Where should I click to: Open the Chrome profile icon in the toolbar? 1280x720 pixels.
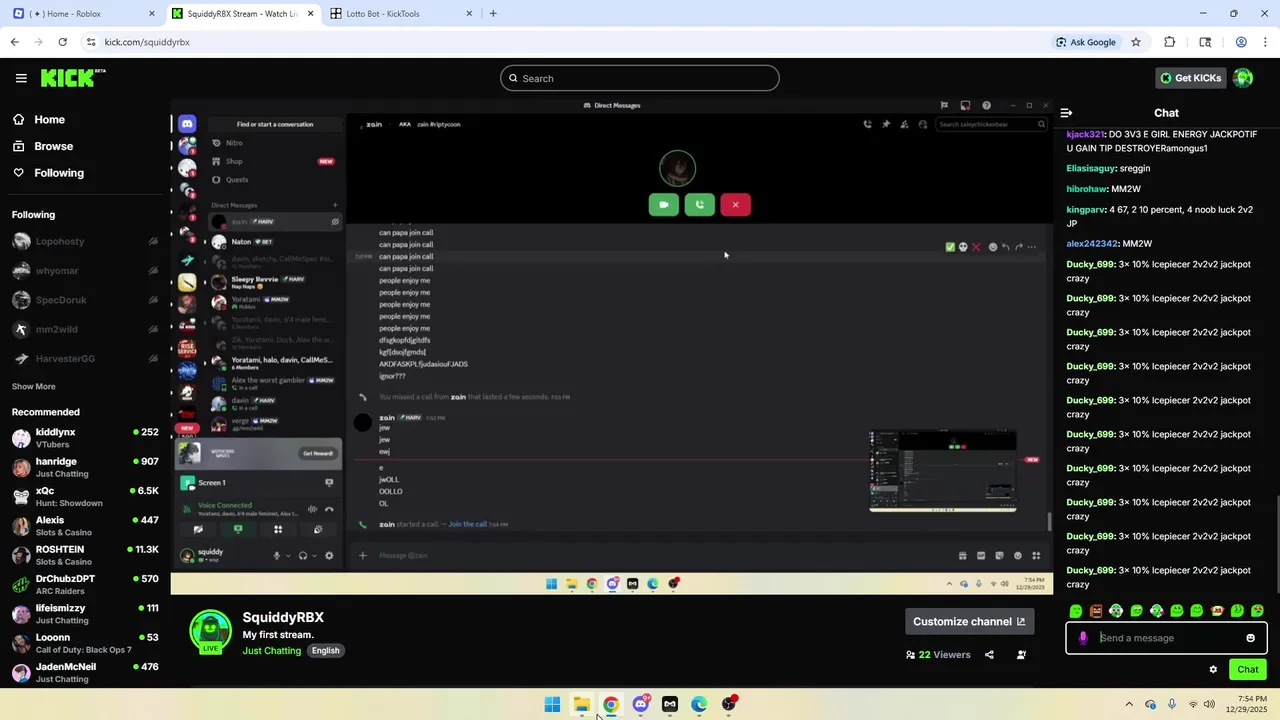(x=1241, y=42)
